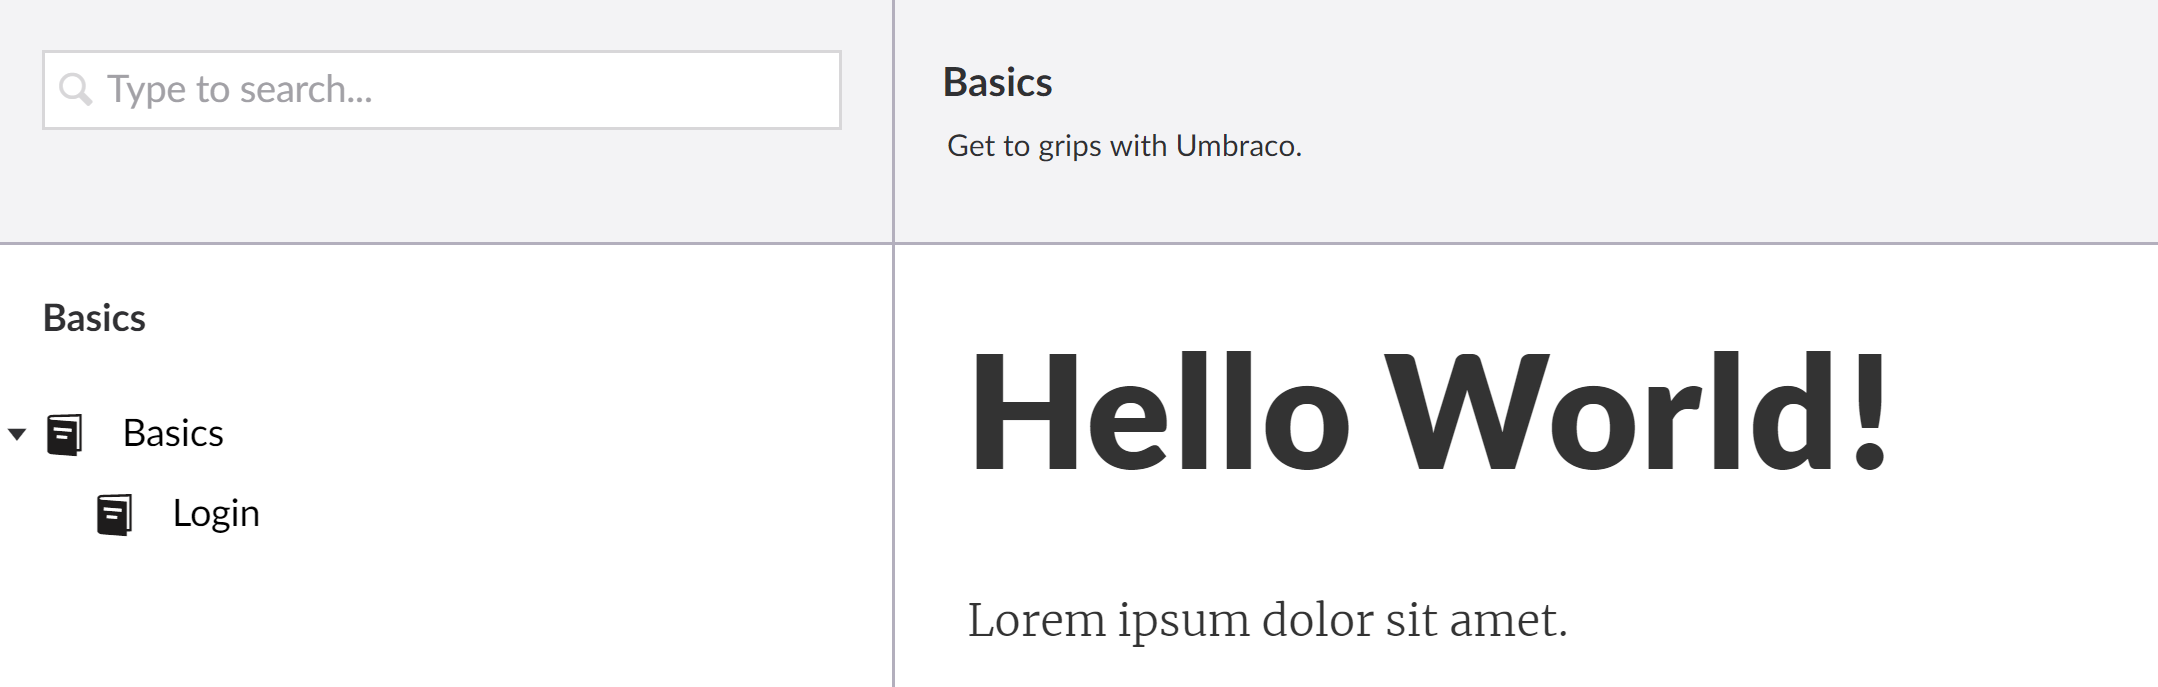Focus the Type to search field
2158x687 pixels.
(x=441, y=90)
